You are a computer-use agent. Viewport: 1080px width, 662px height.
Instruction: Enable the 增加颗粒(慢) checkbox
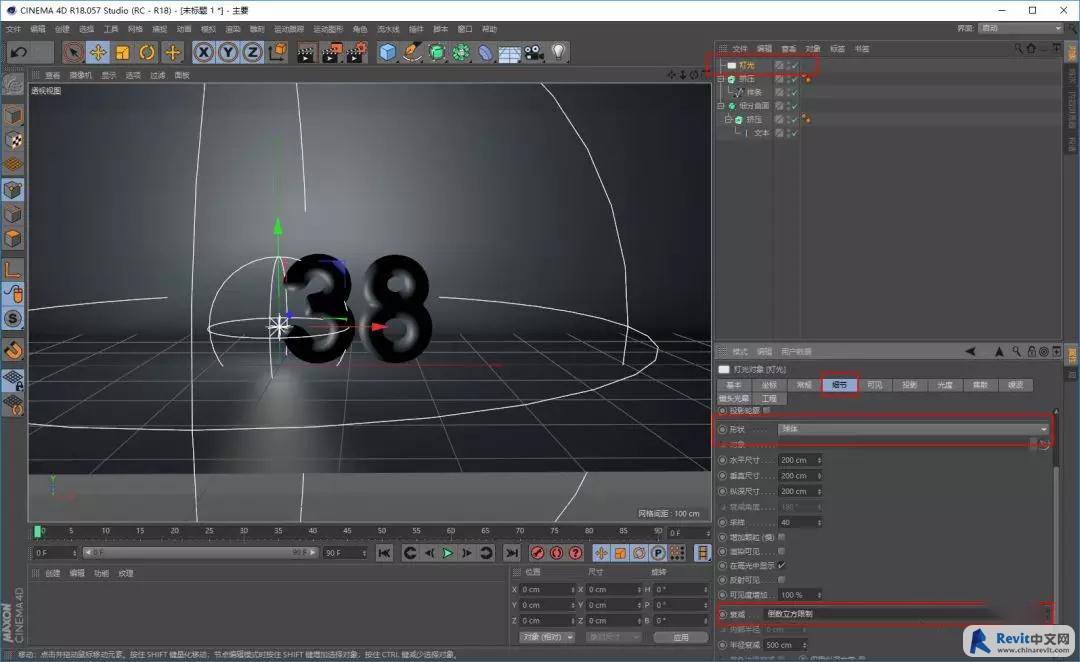tap(782, 537)
